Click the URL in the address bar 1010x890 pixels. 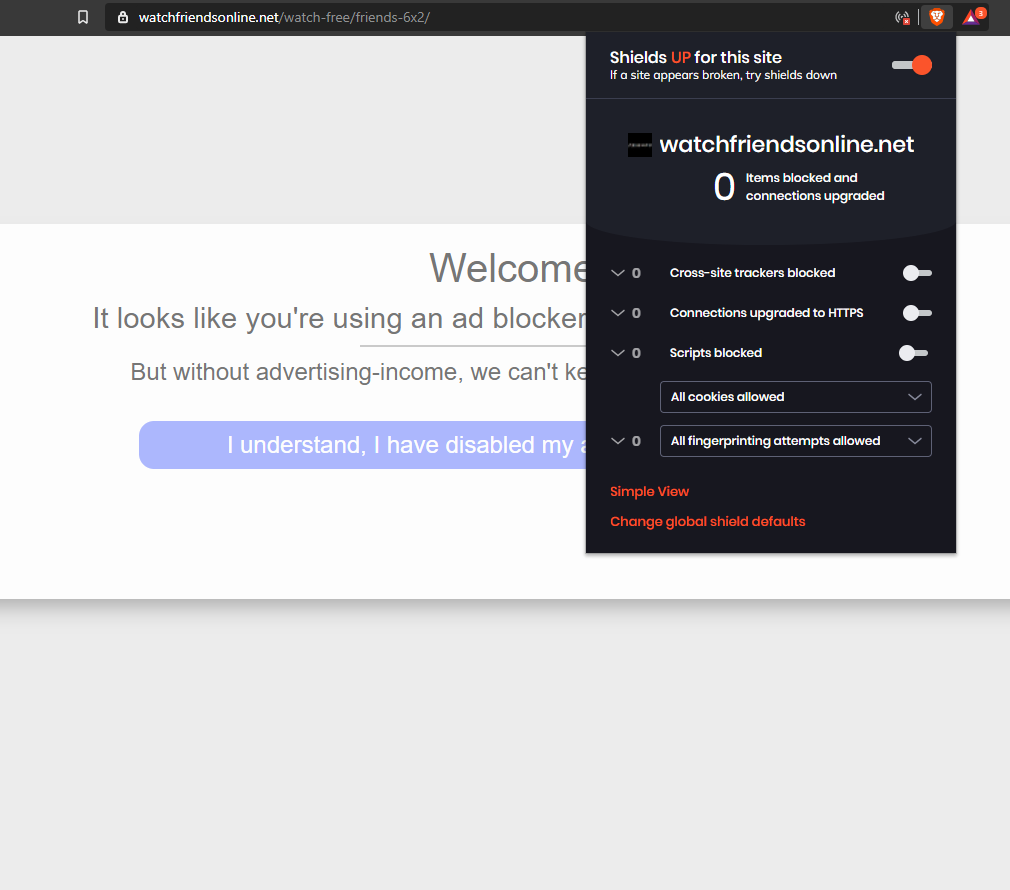284,17
